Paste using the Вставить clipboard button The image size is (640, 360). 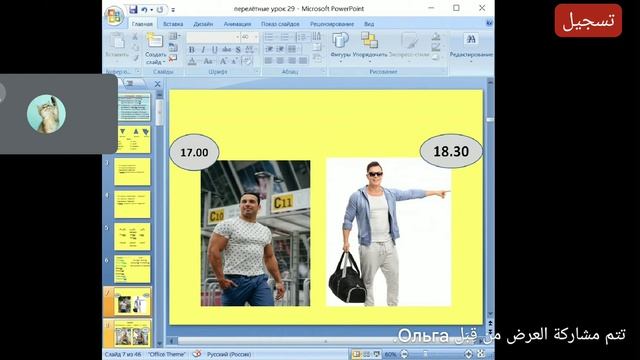[117, 46]
